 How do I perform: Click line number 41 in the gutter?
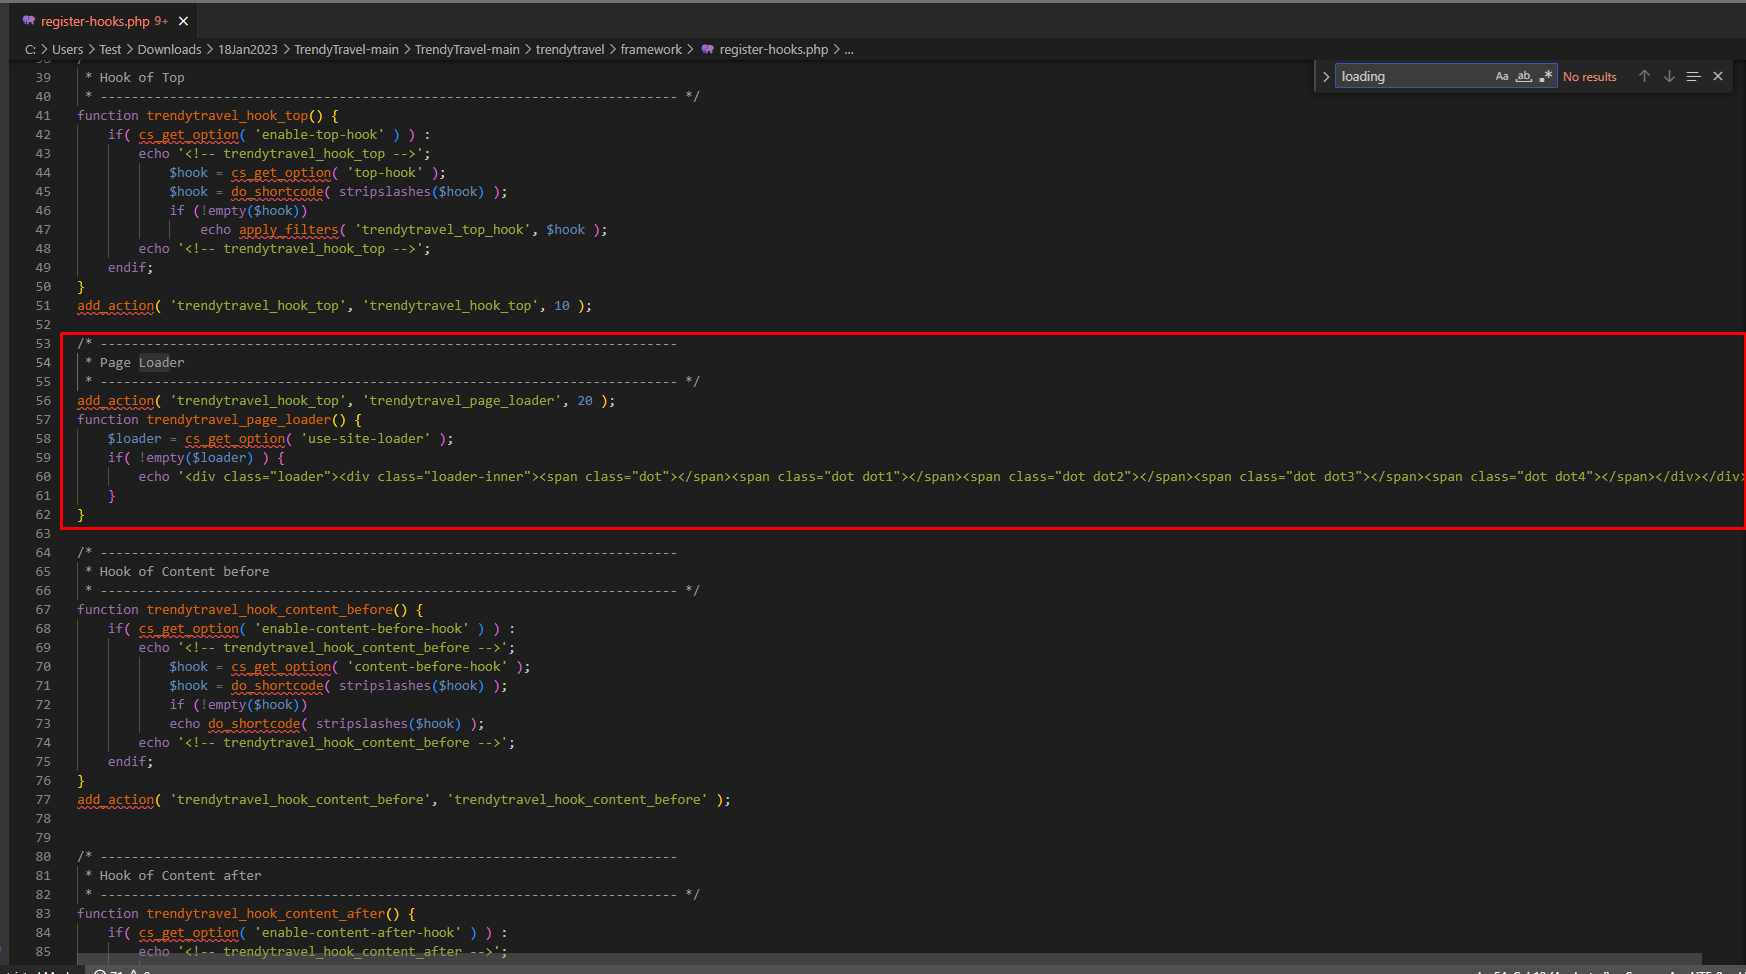[43, 115]
